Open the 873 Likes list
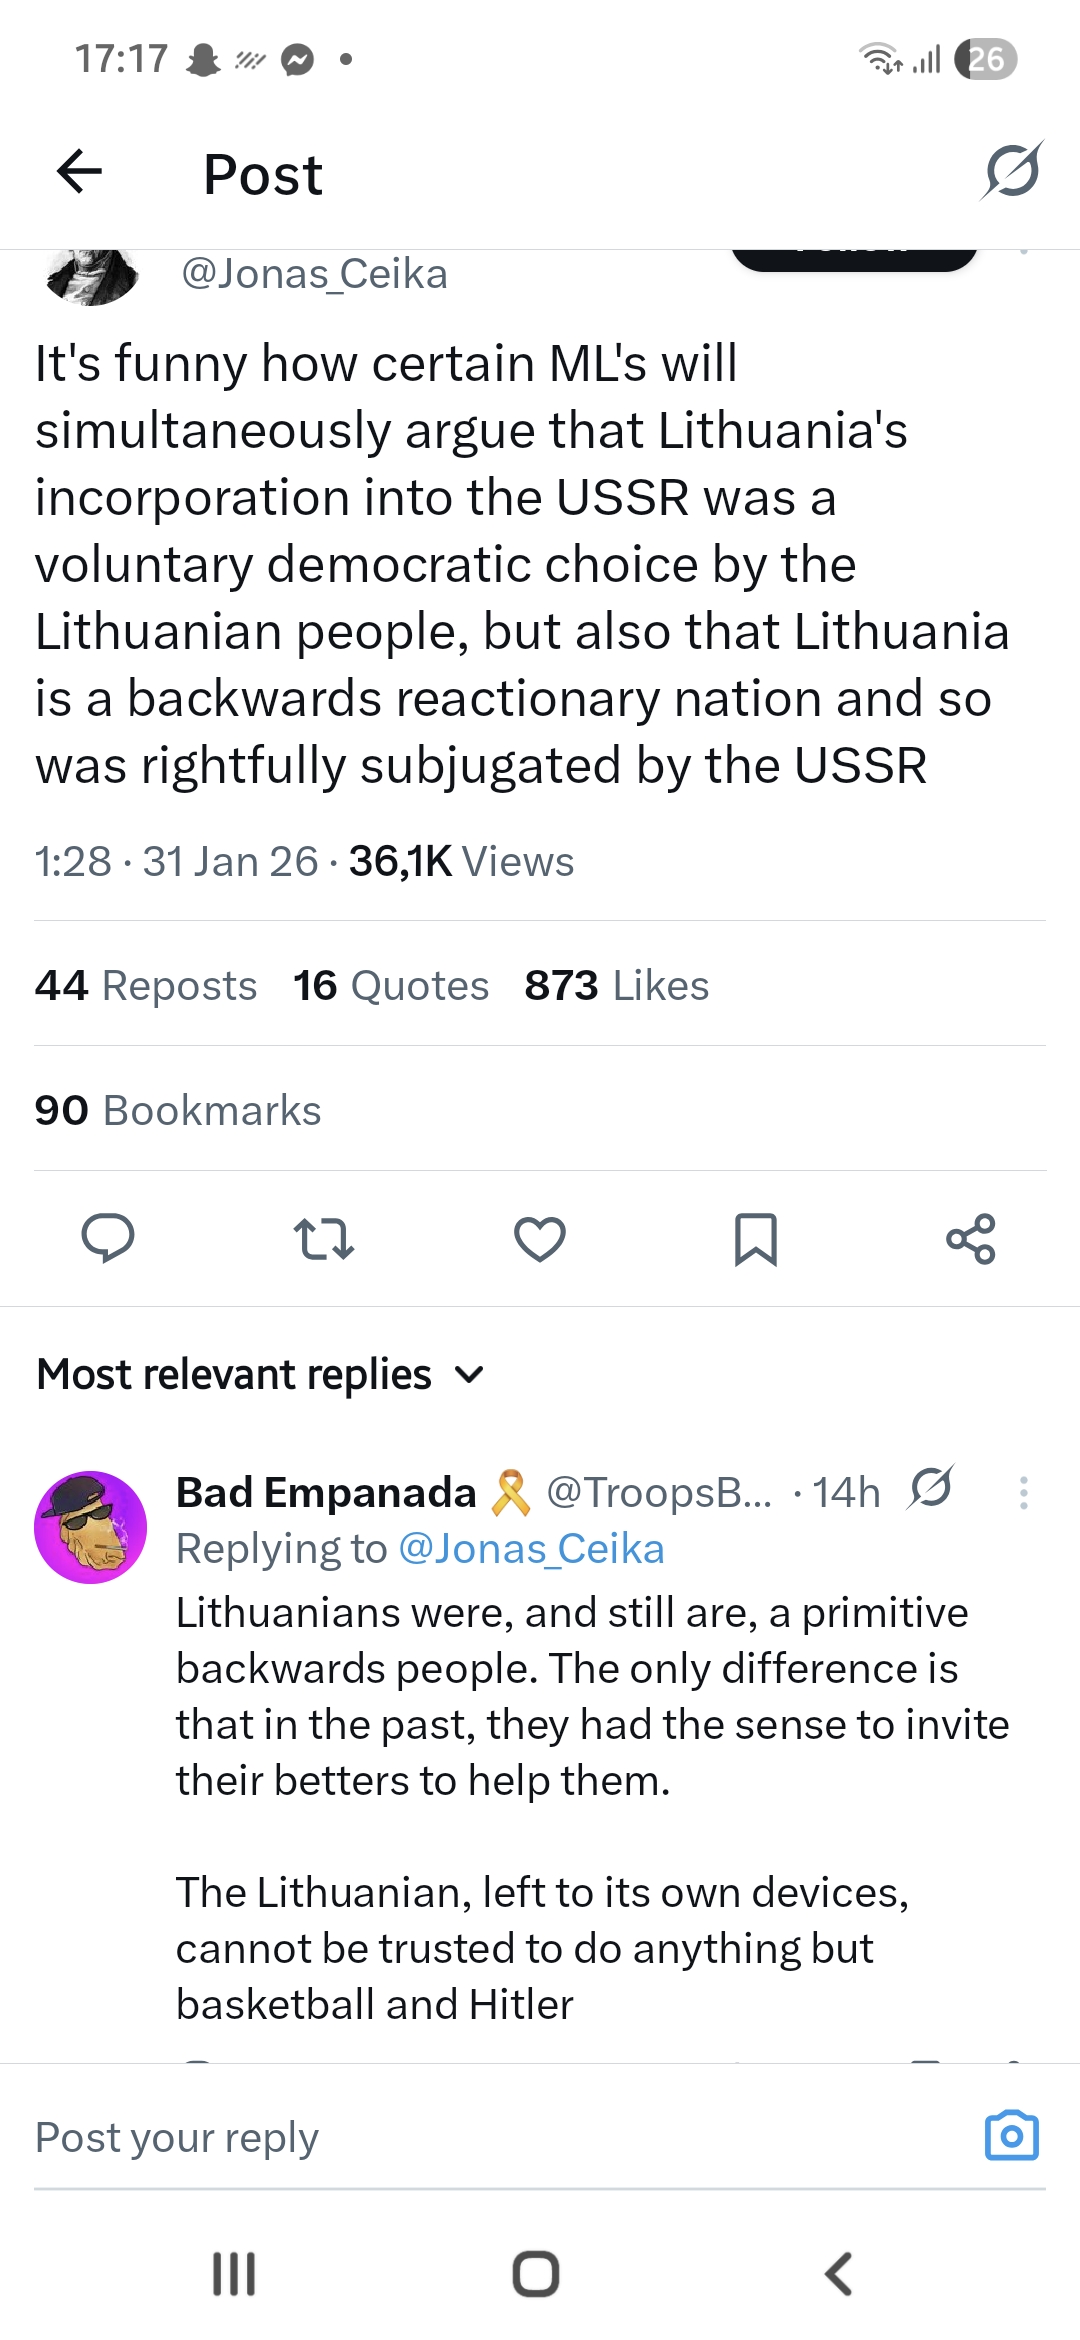Screen dimensions: 1080x2340 (x=617, y=985)
